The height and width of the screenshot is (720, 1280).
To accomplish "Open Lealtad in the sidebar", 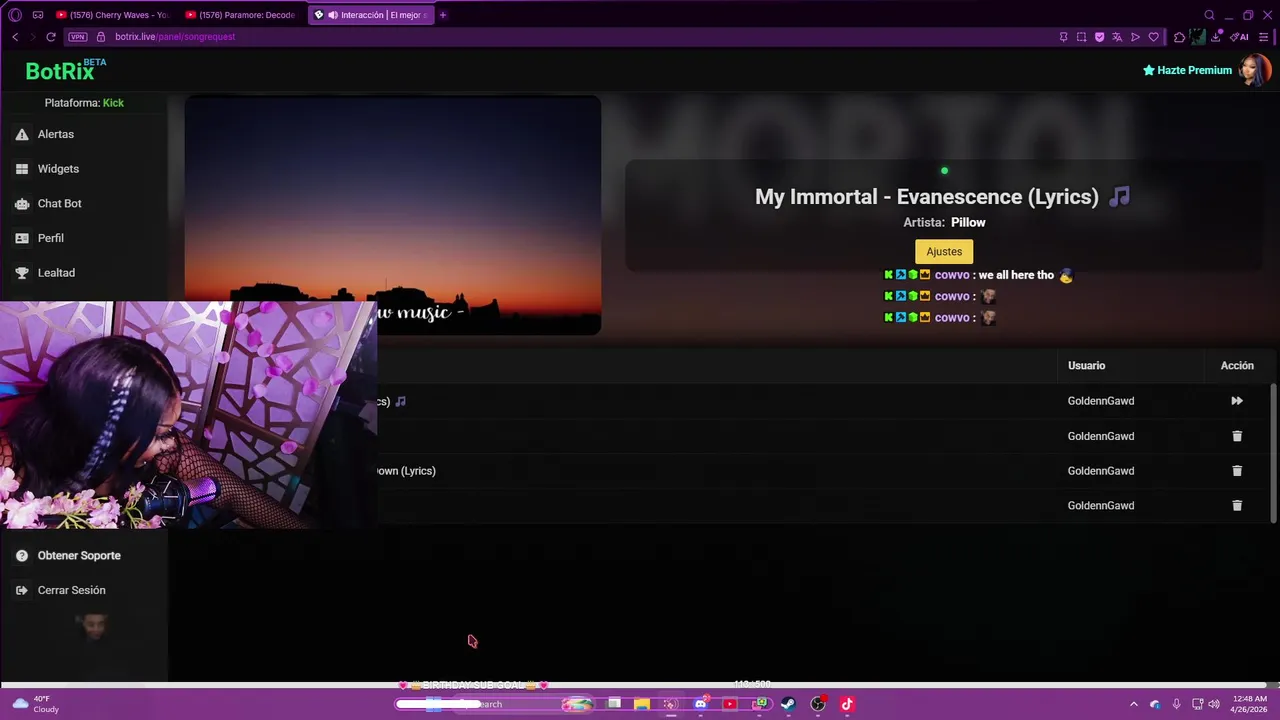I will point(56,273).
